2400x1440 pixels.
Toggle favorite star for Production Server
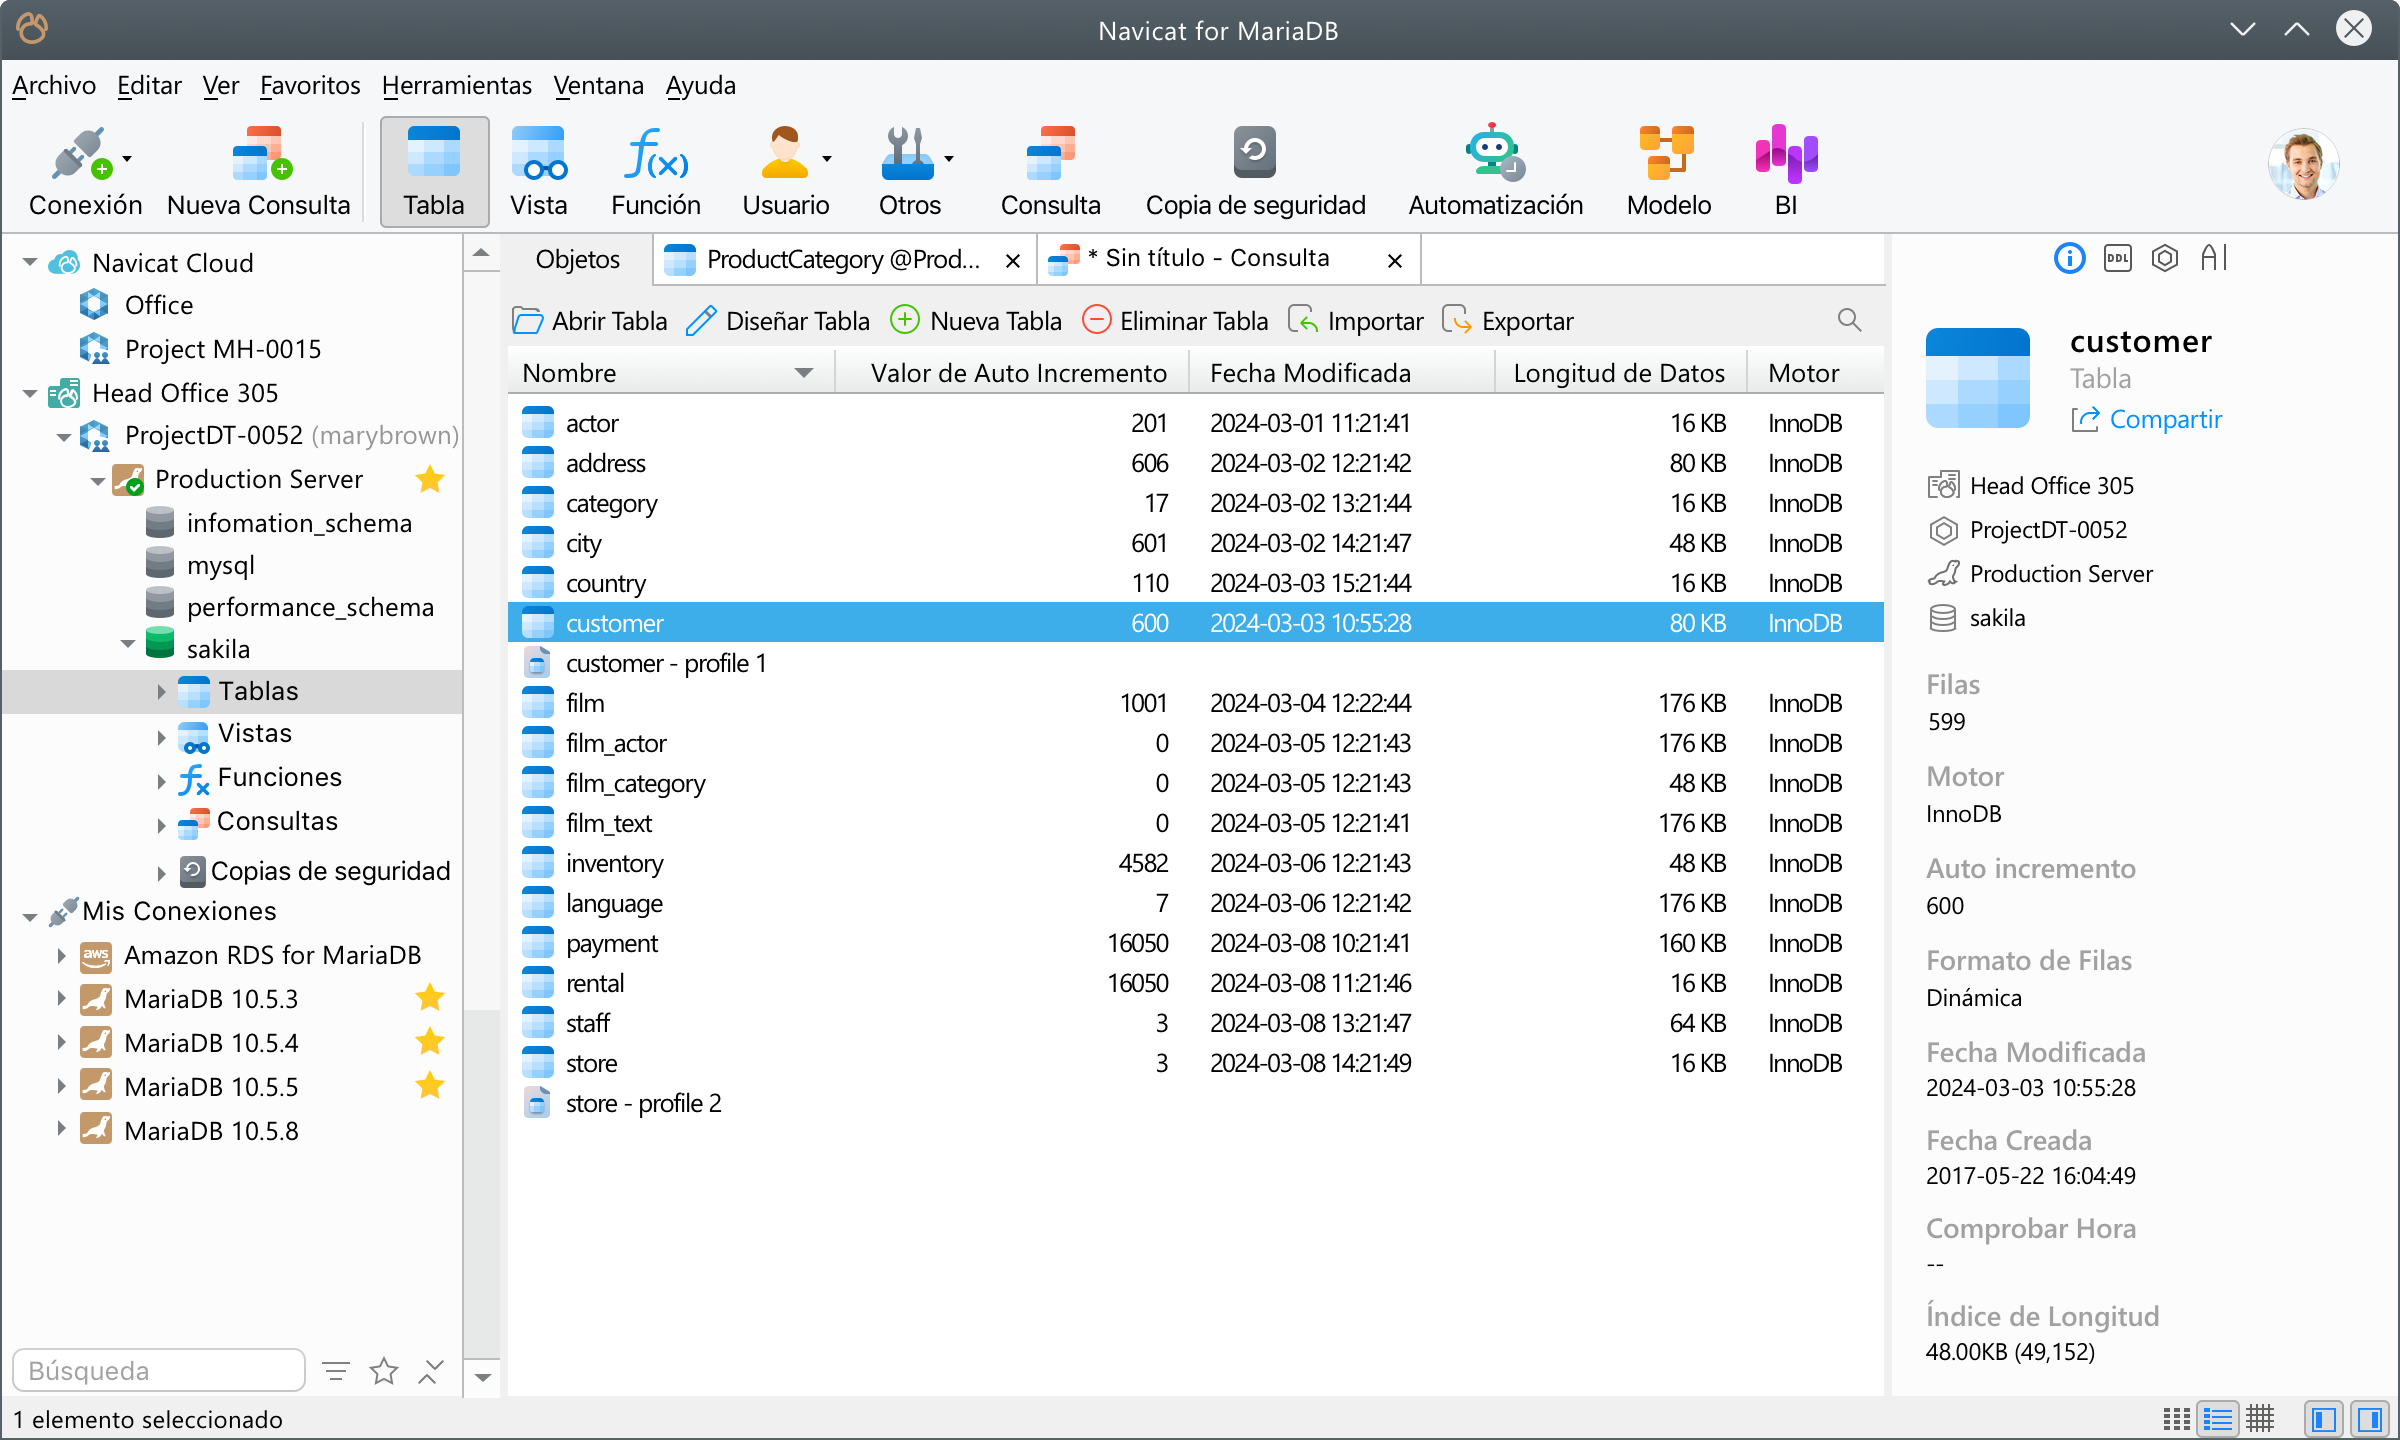click(x=430, y=479)
